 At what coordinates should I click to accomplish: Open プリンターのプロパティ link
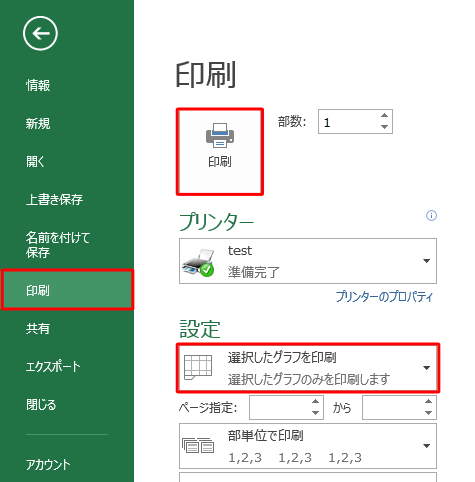(384, 296)
